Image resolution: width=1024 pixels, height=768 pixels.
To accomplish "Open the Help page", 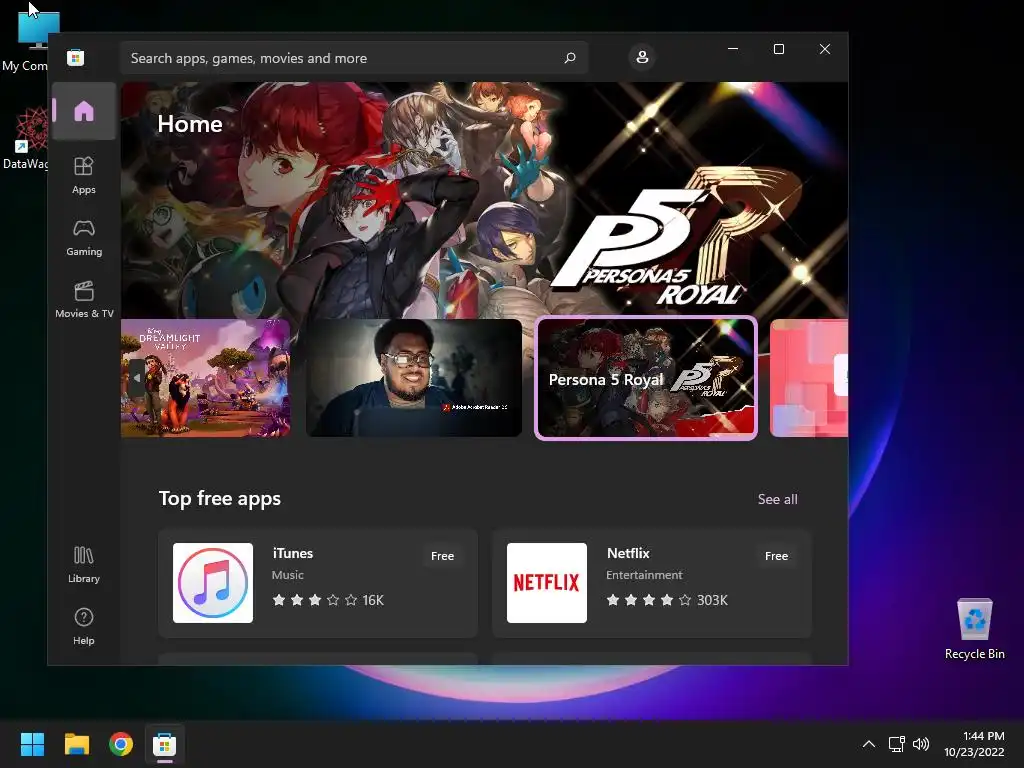I will [x=84, y=626].
